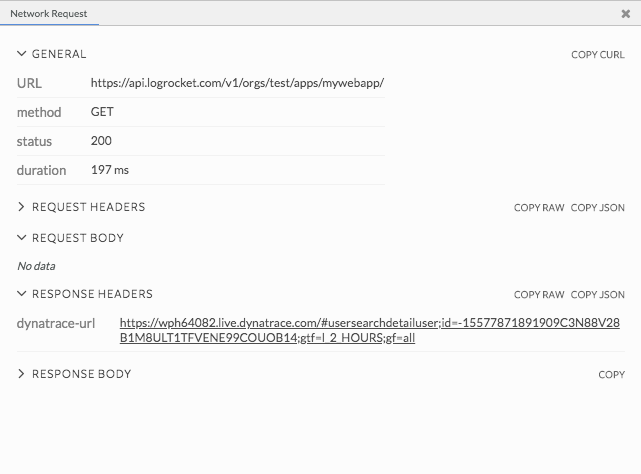Click the 200 status value

101,141
